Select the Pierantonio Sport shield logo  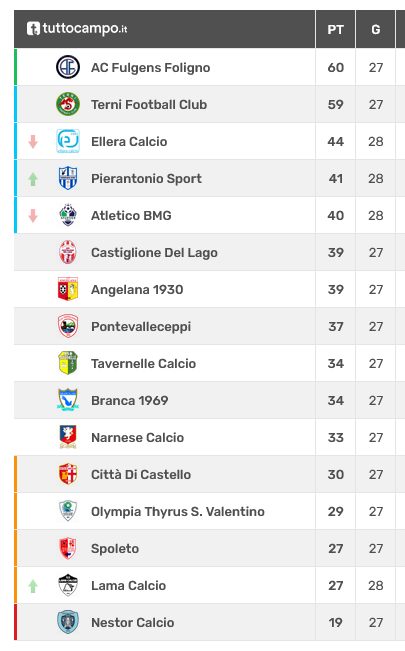pos(68,178)
